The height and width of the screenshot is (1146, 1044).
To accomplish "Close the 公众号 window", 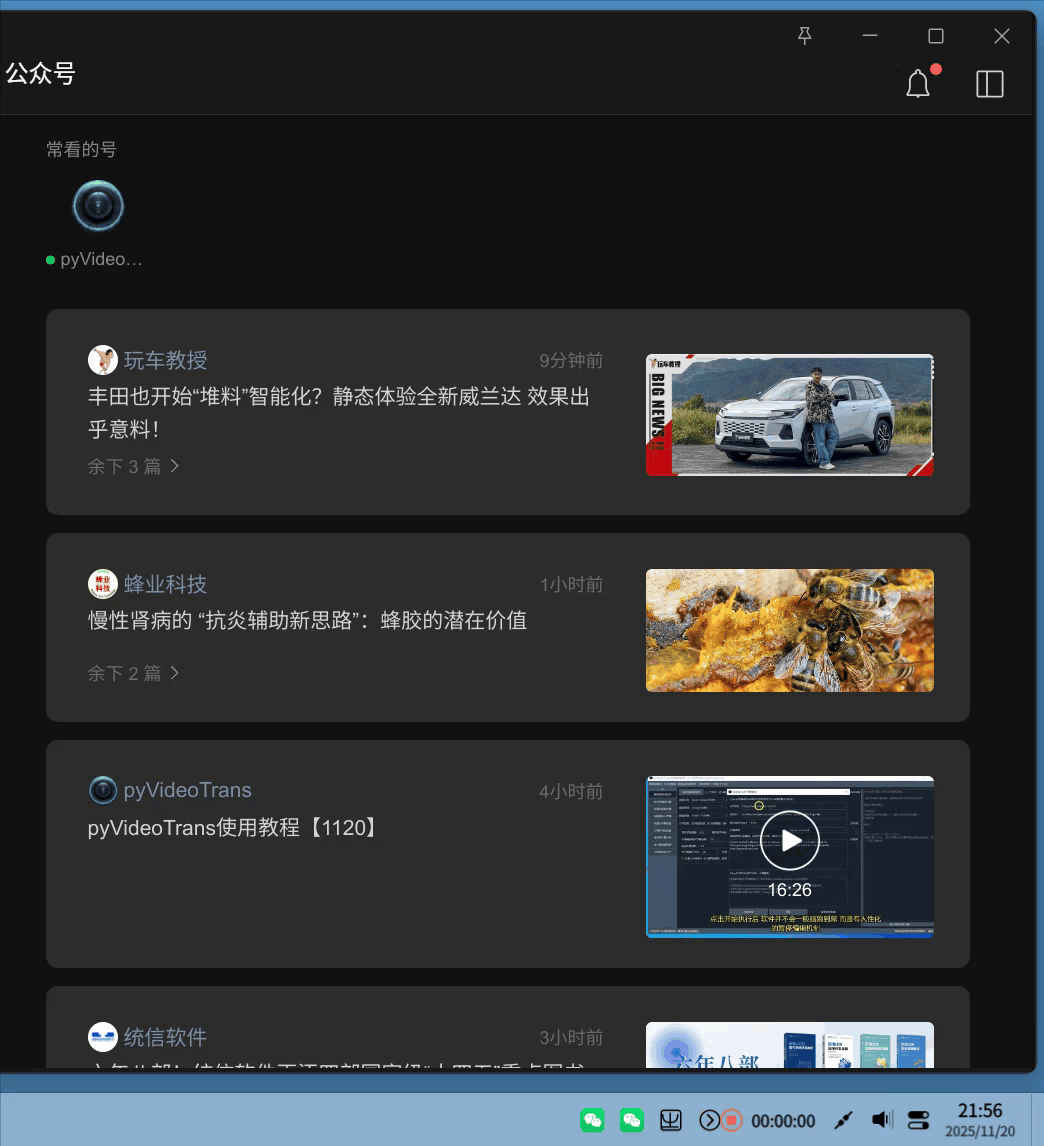I will point(1002,36).
